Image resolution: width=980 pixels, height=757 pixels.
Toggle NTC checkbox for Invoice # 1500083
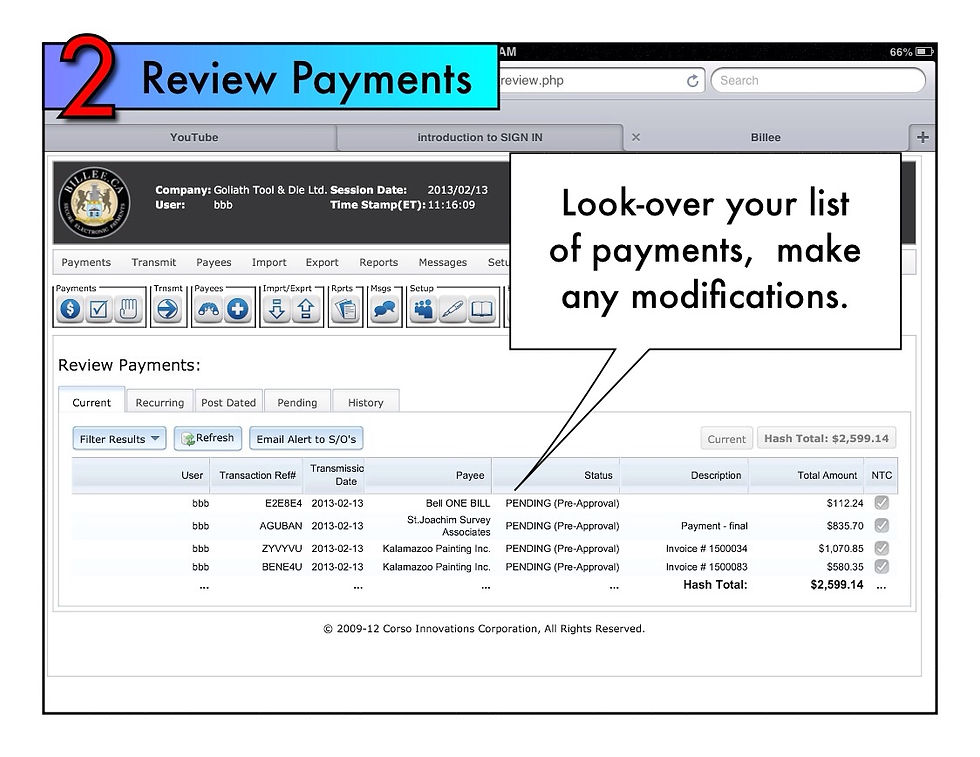pyautogui.click(x=882, y=566)
